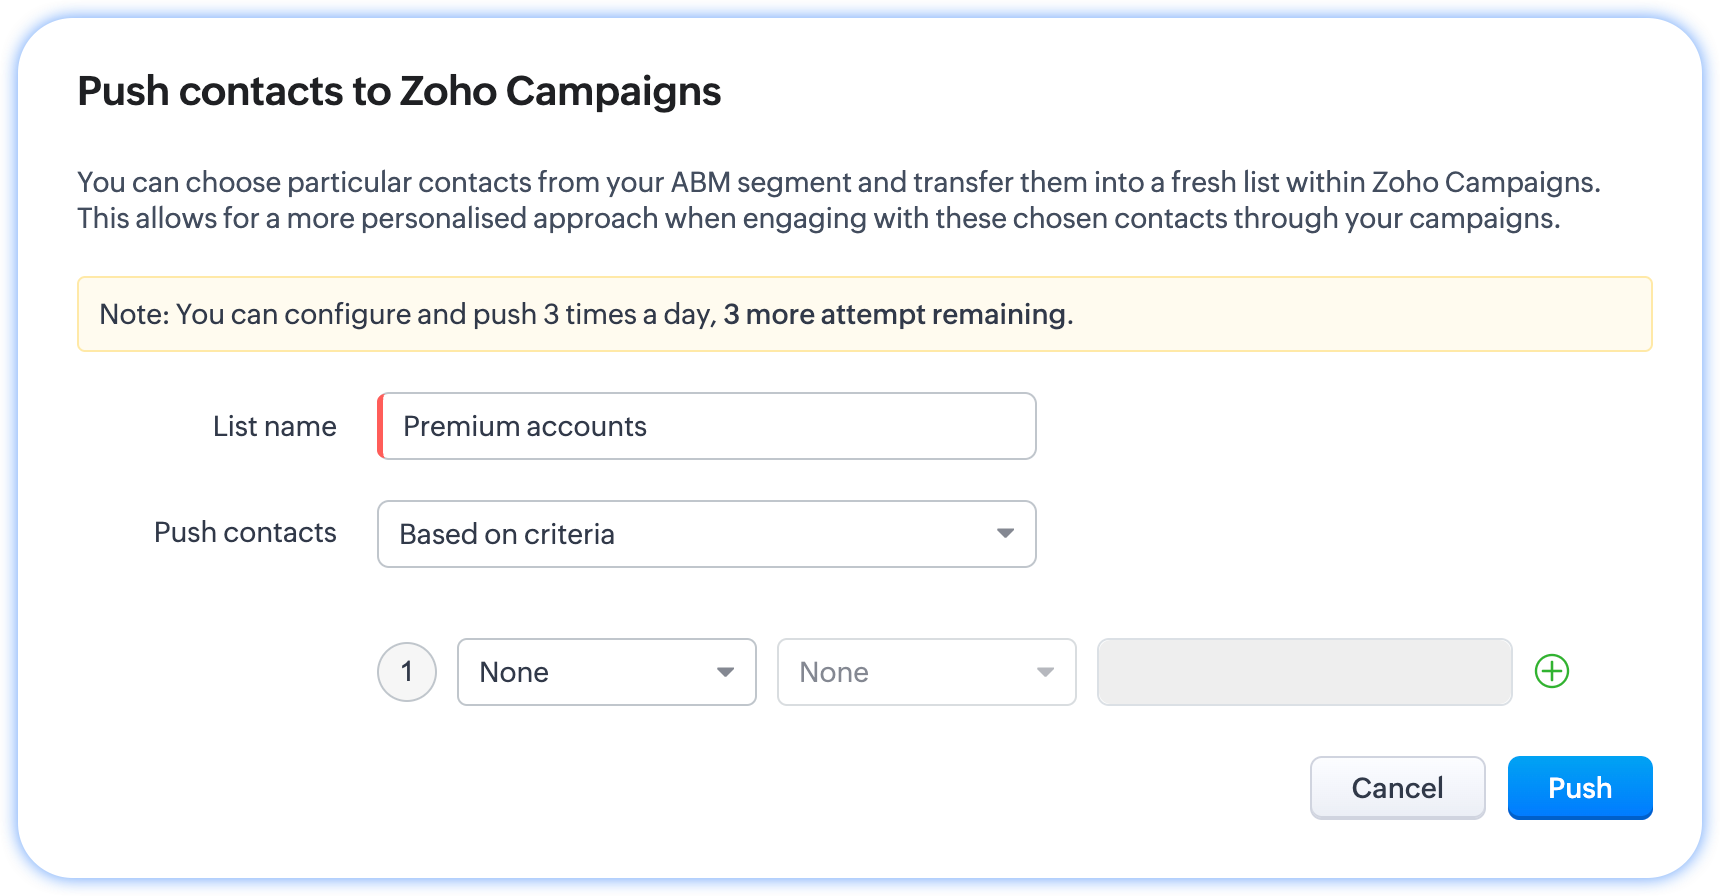Click the empty criteria value field
This screenshot has width=1720, height=896.
[x=1304, y=672]
